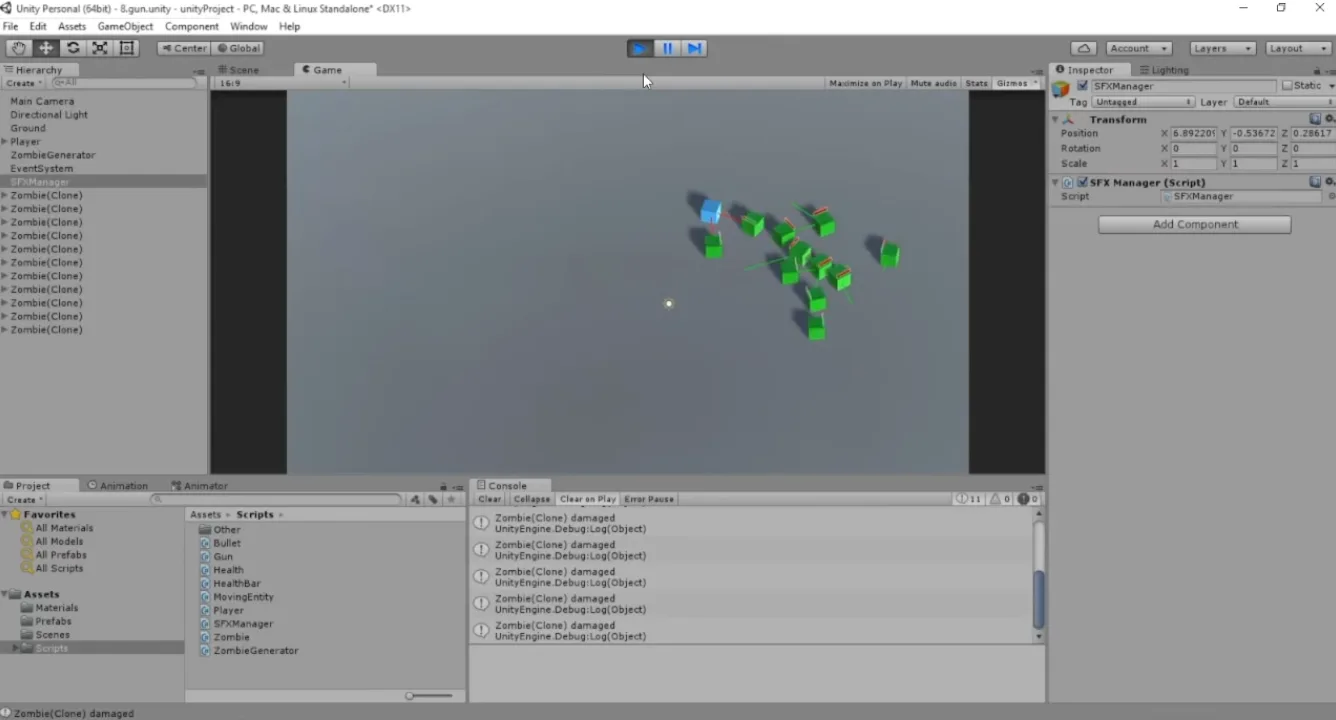Select ZombieGenerator in the Hierarchy
This screenshot has width=1336, height=720.
[53, 155]
